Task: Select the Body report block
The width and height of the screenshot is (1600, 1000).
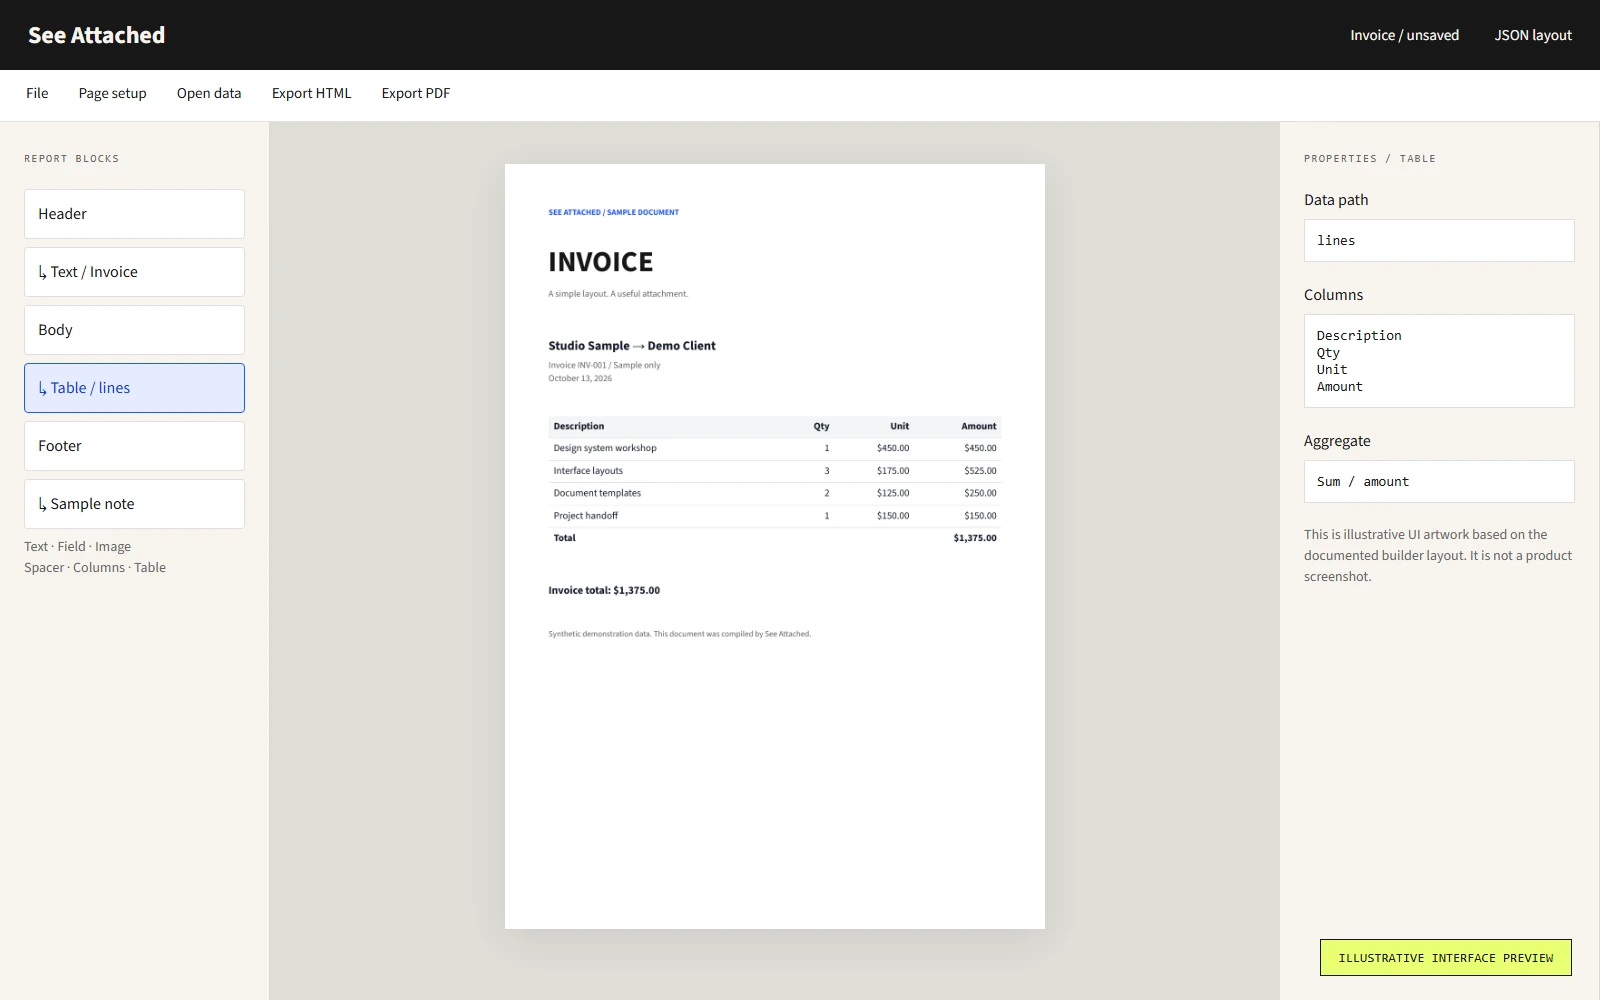Action: tap(134, 330)
